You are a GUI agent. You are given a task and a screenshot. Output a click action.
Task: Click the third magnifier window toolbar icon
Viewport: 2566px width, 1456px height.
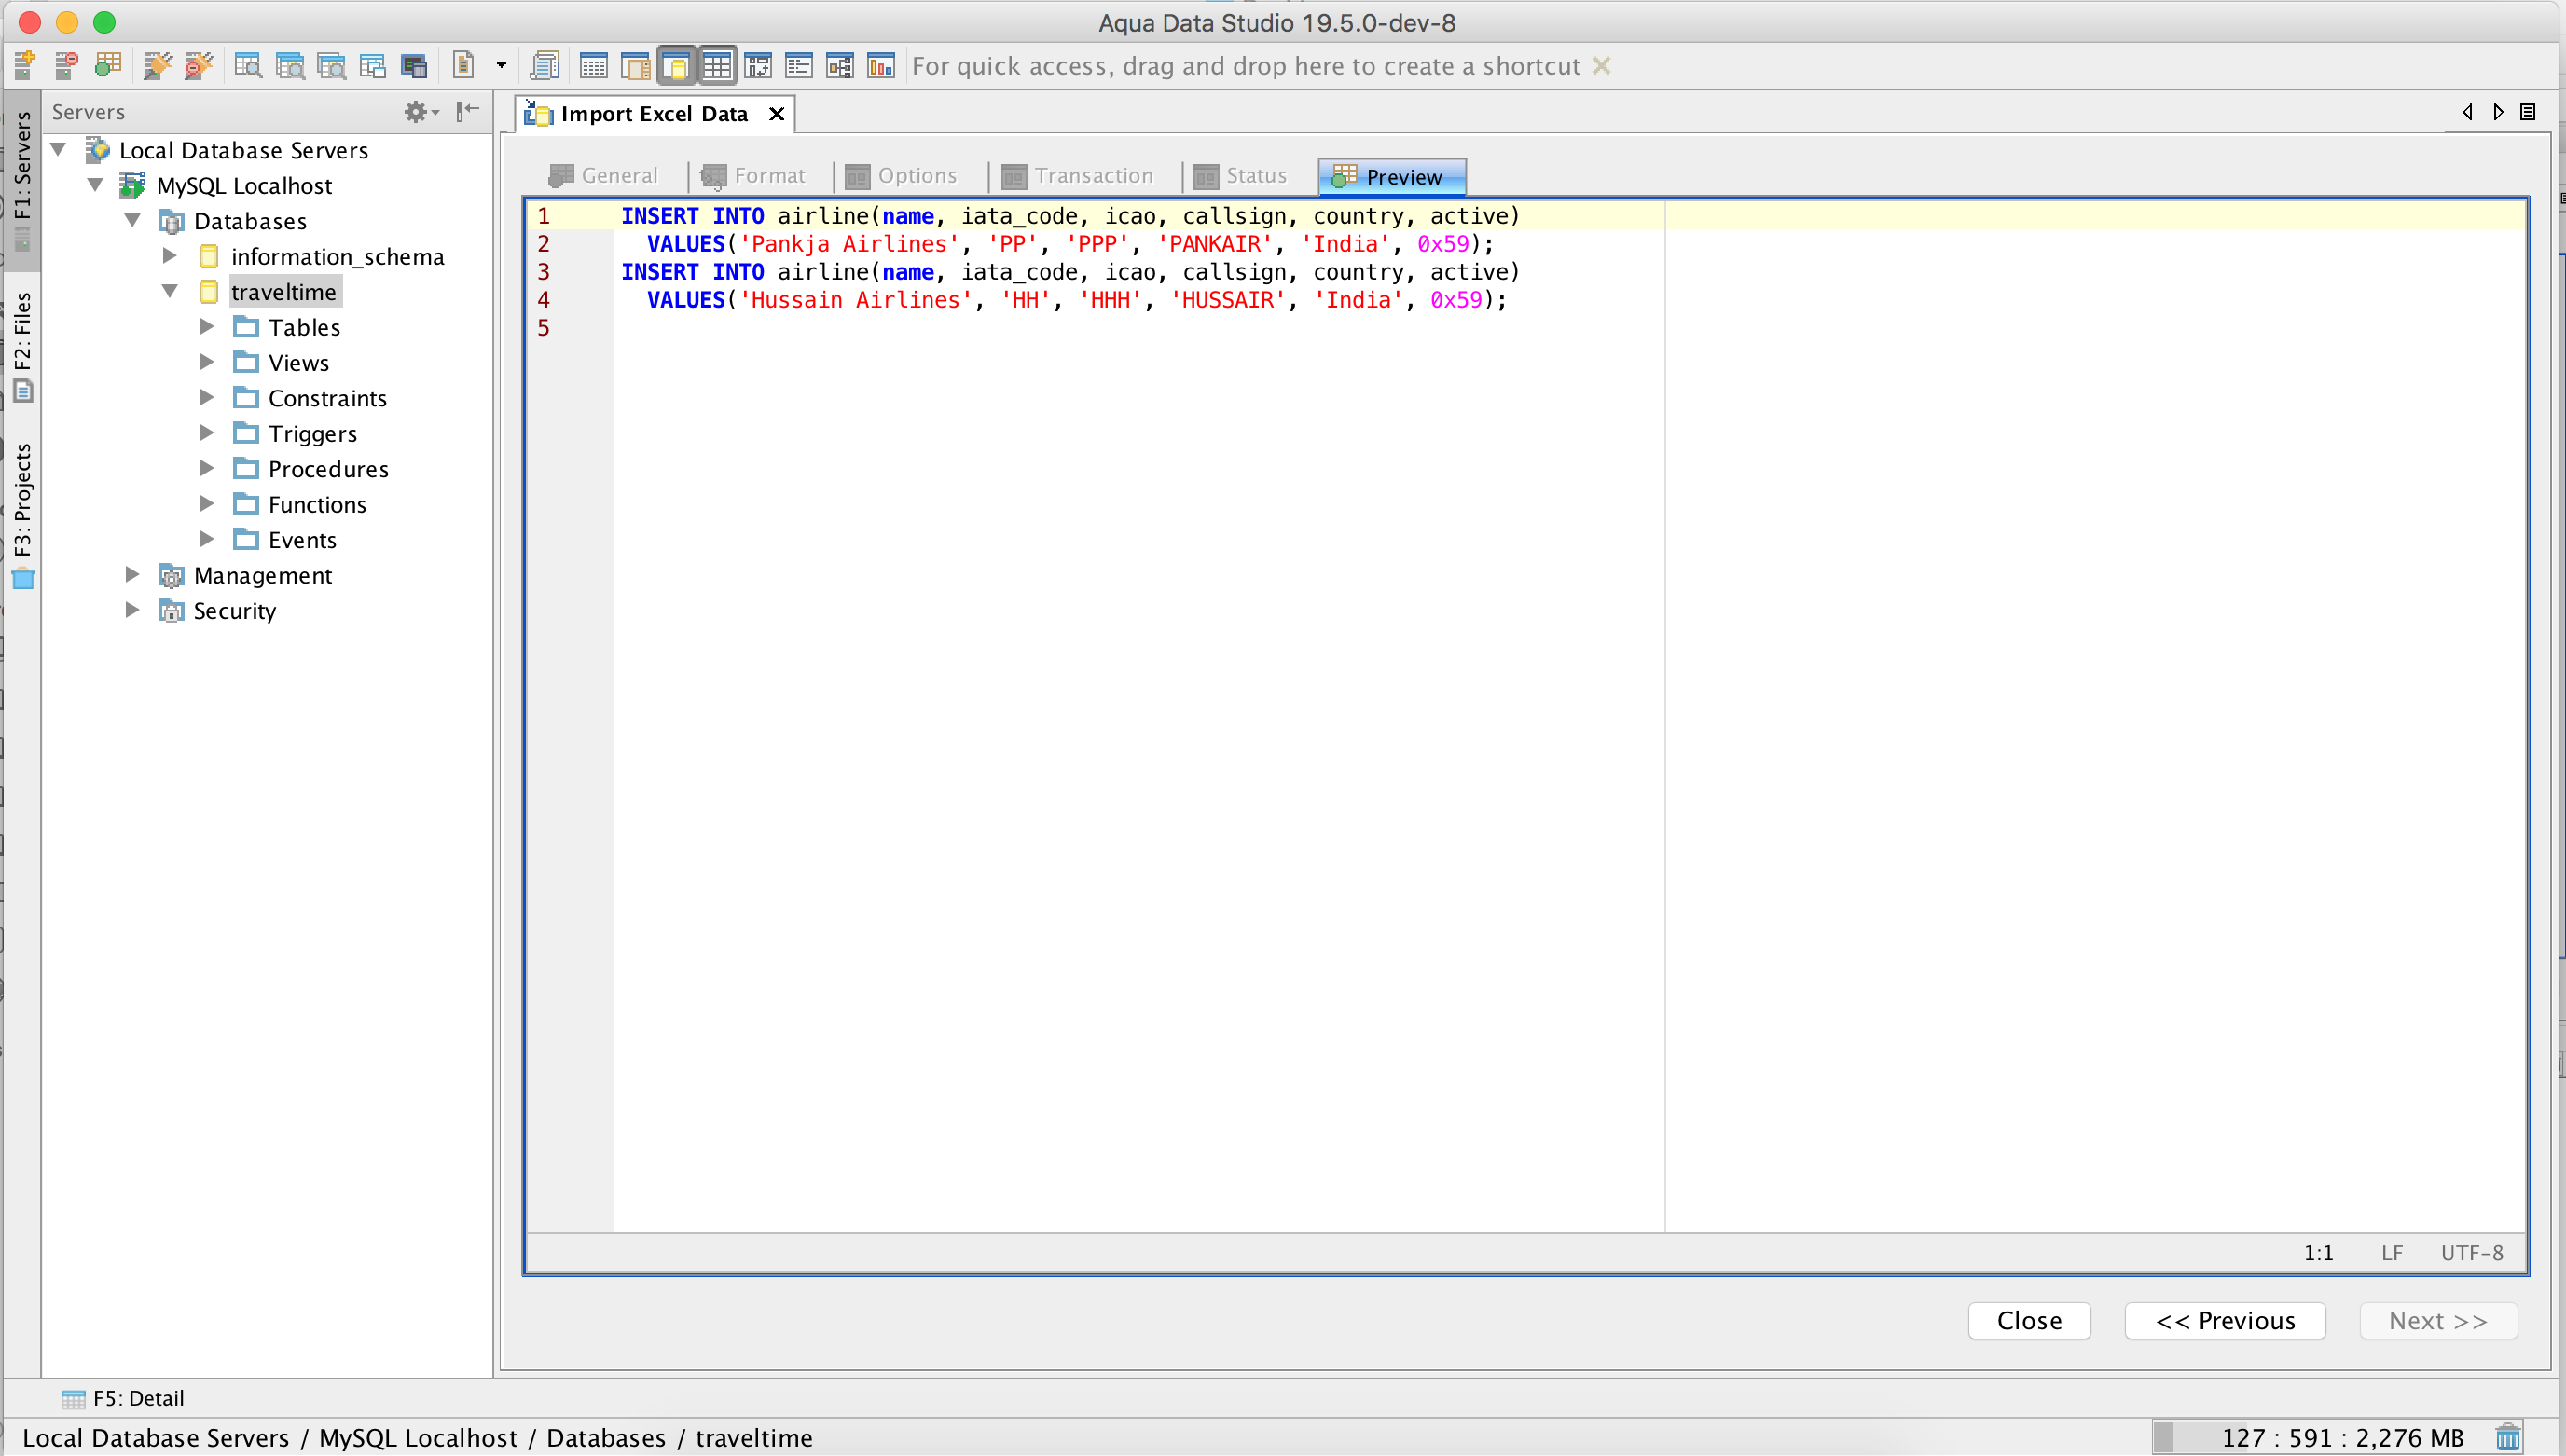pos(331,66)
